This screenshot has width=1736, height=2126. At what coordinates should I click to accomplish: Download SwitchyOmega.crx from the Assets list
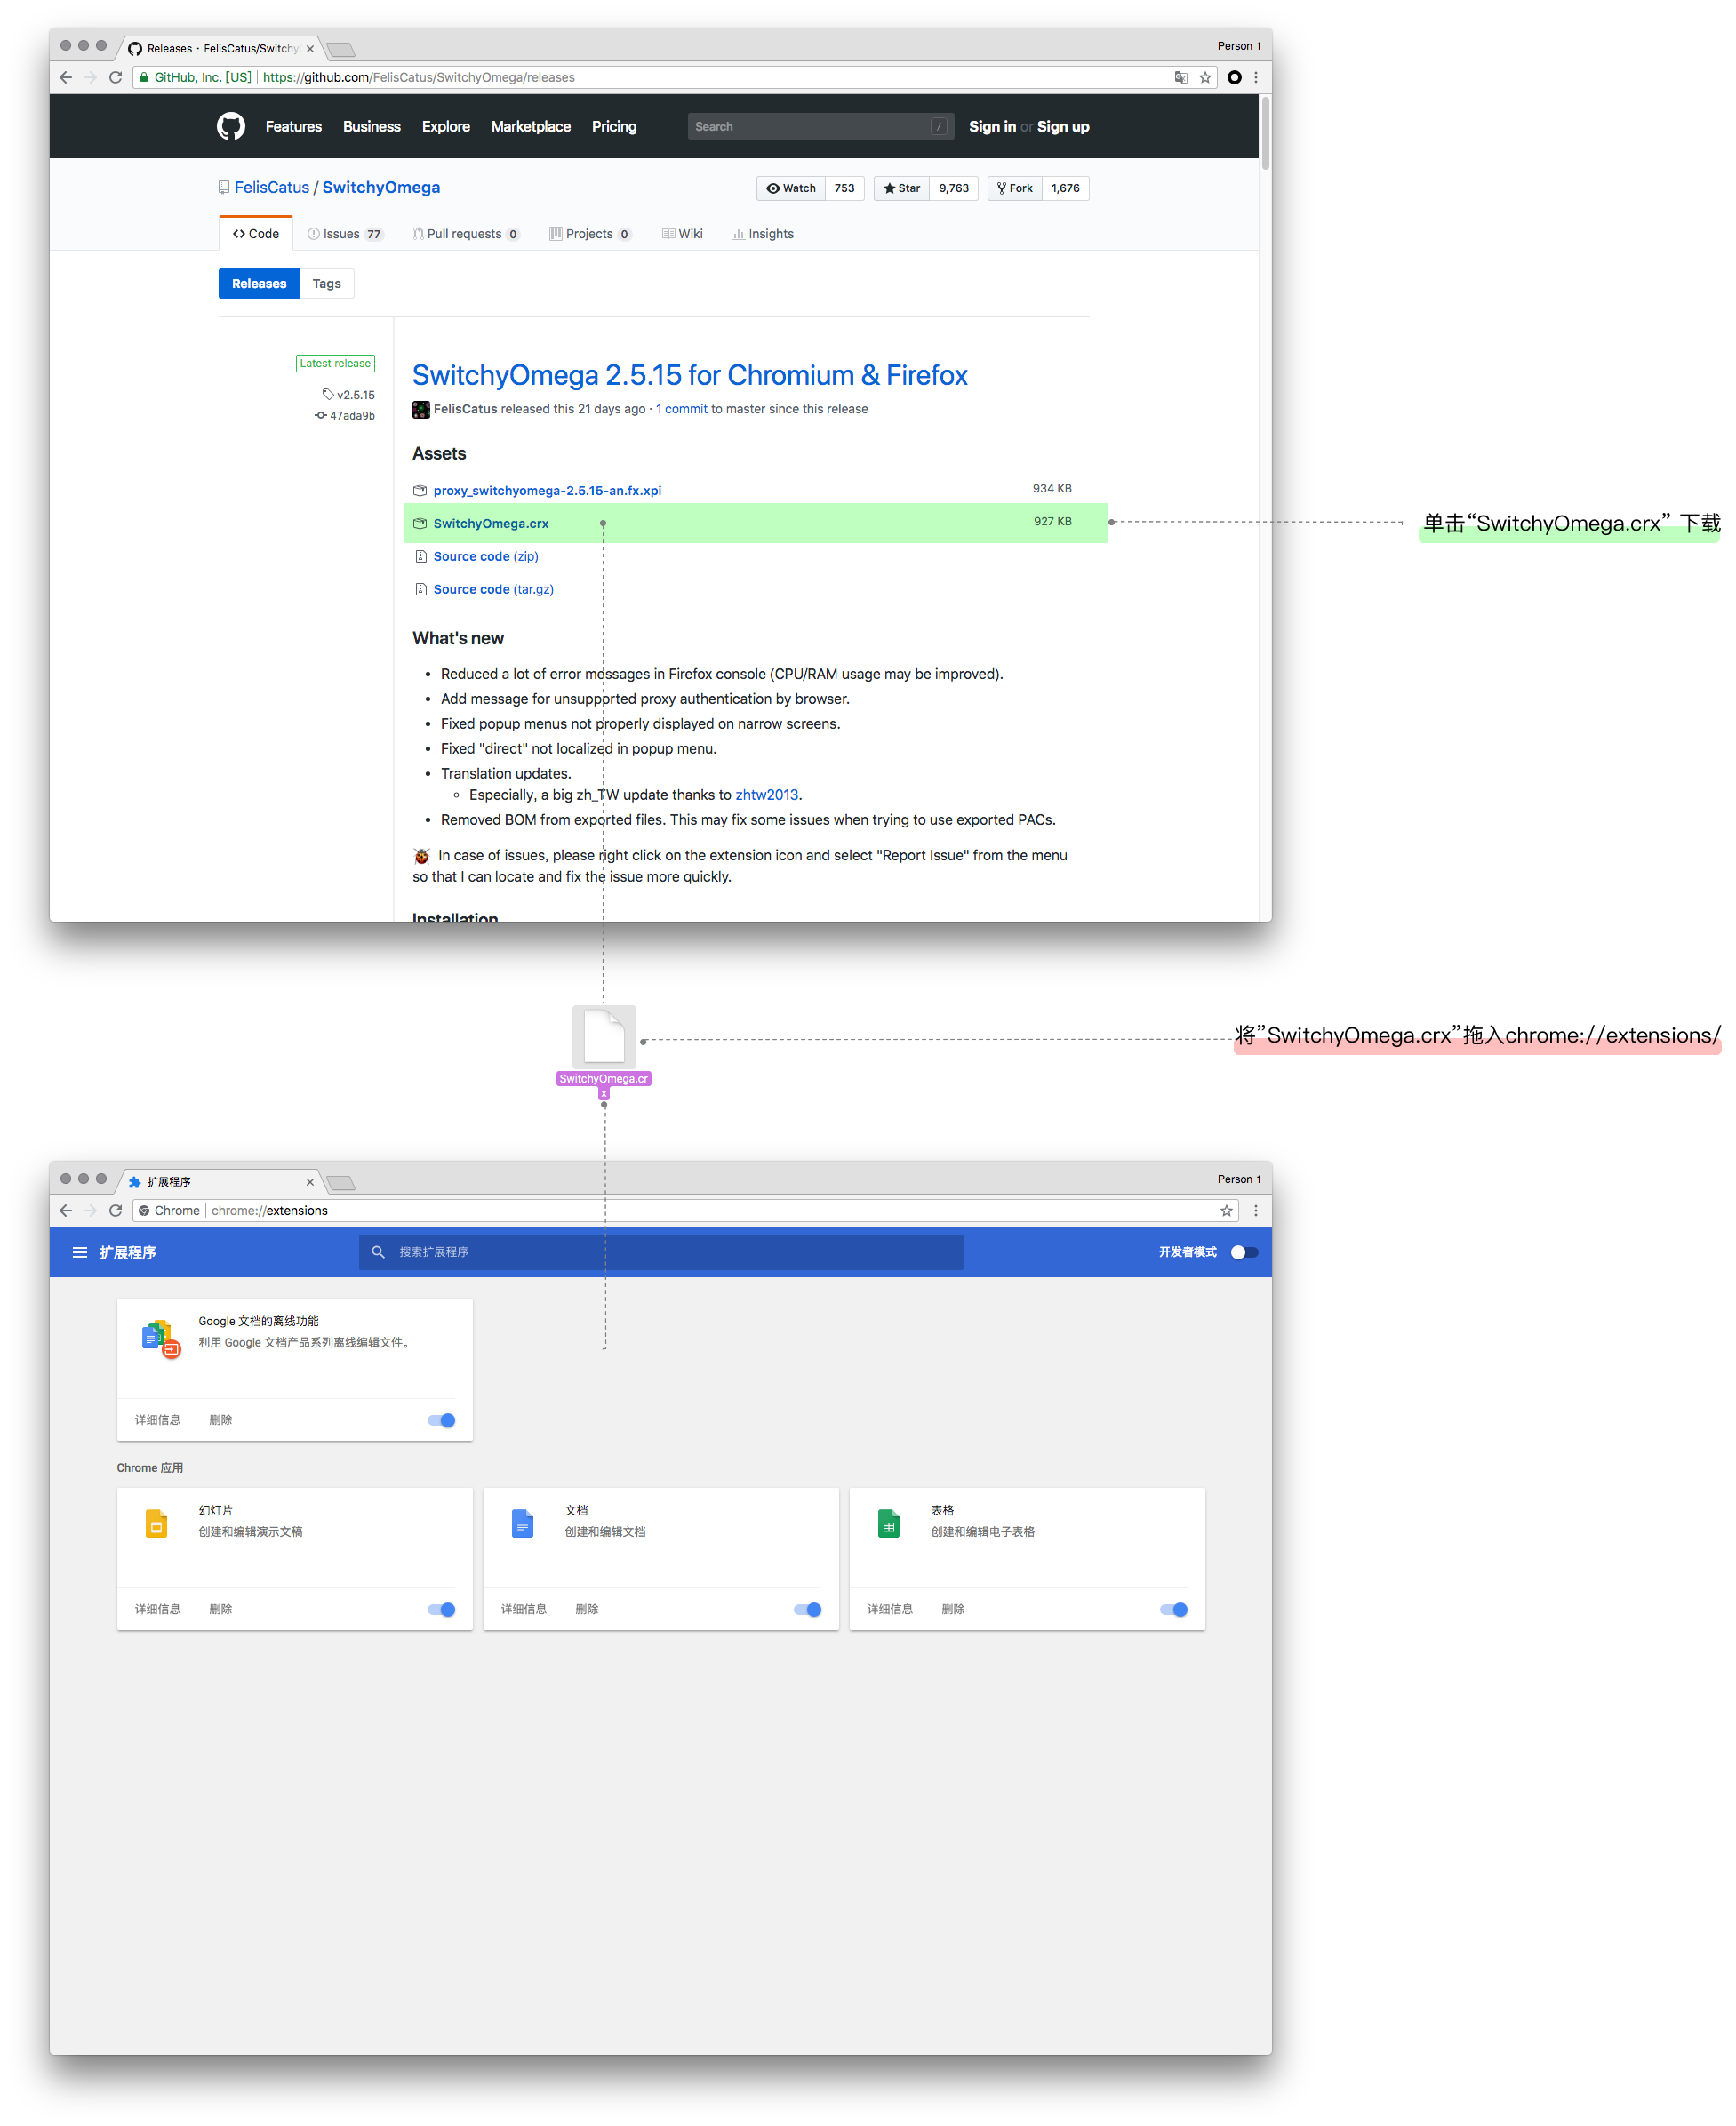[491, 523]
